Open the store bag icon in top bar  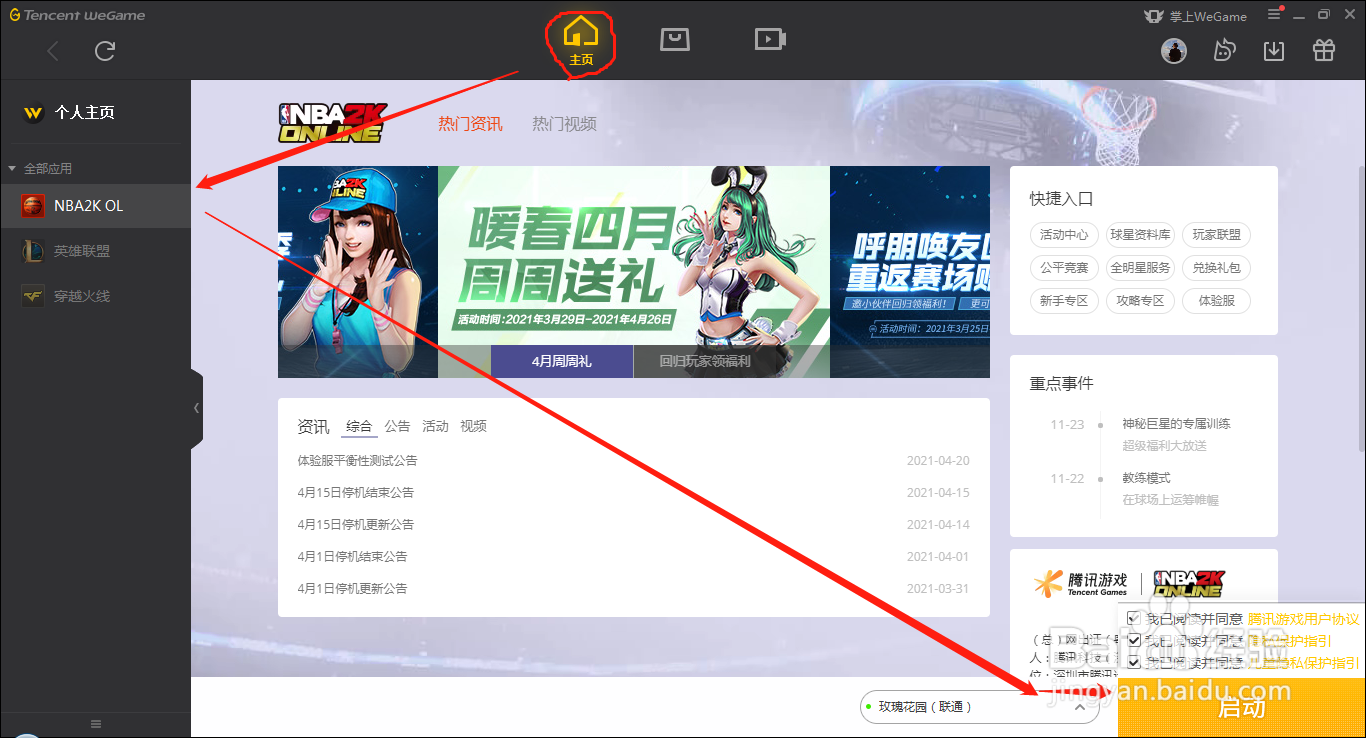pyautogui.click(x=675, y=39)
